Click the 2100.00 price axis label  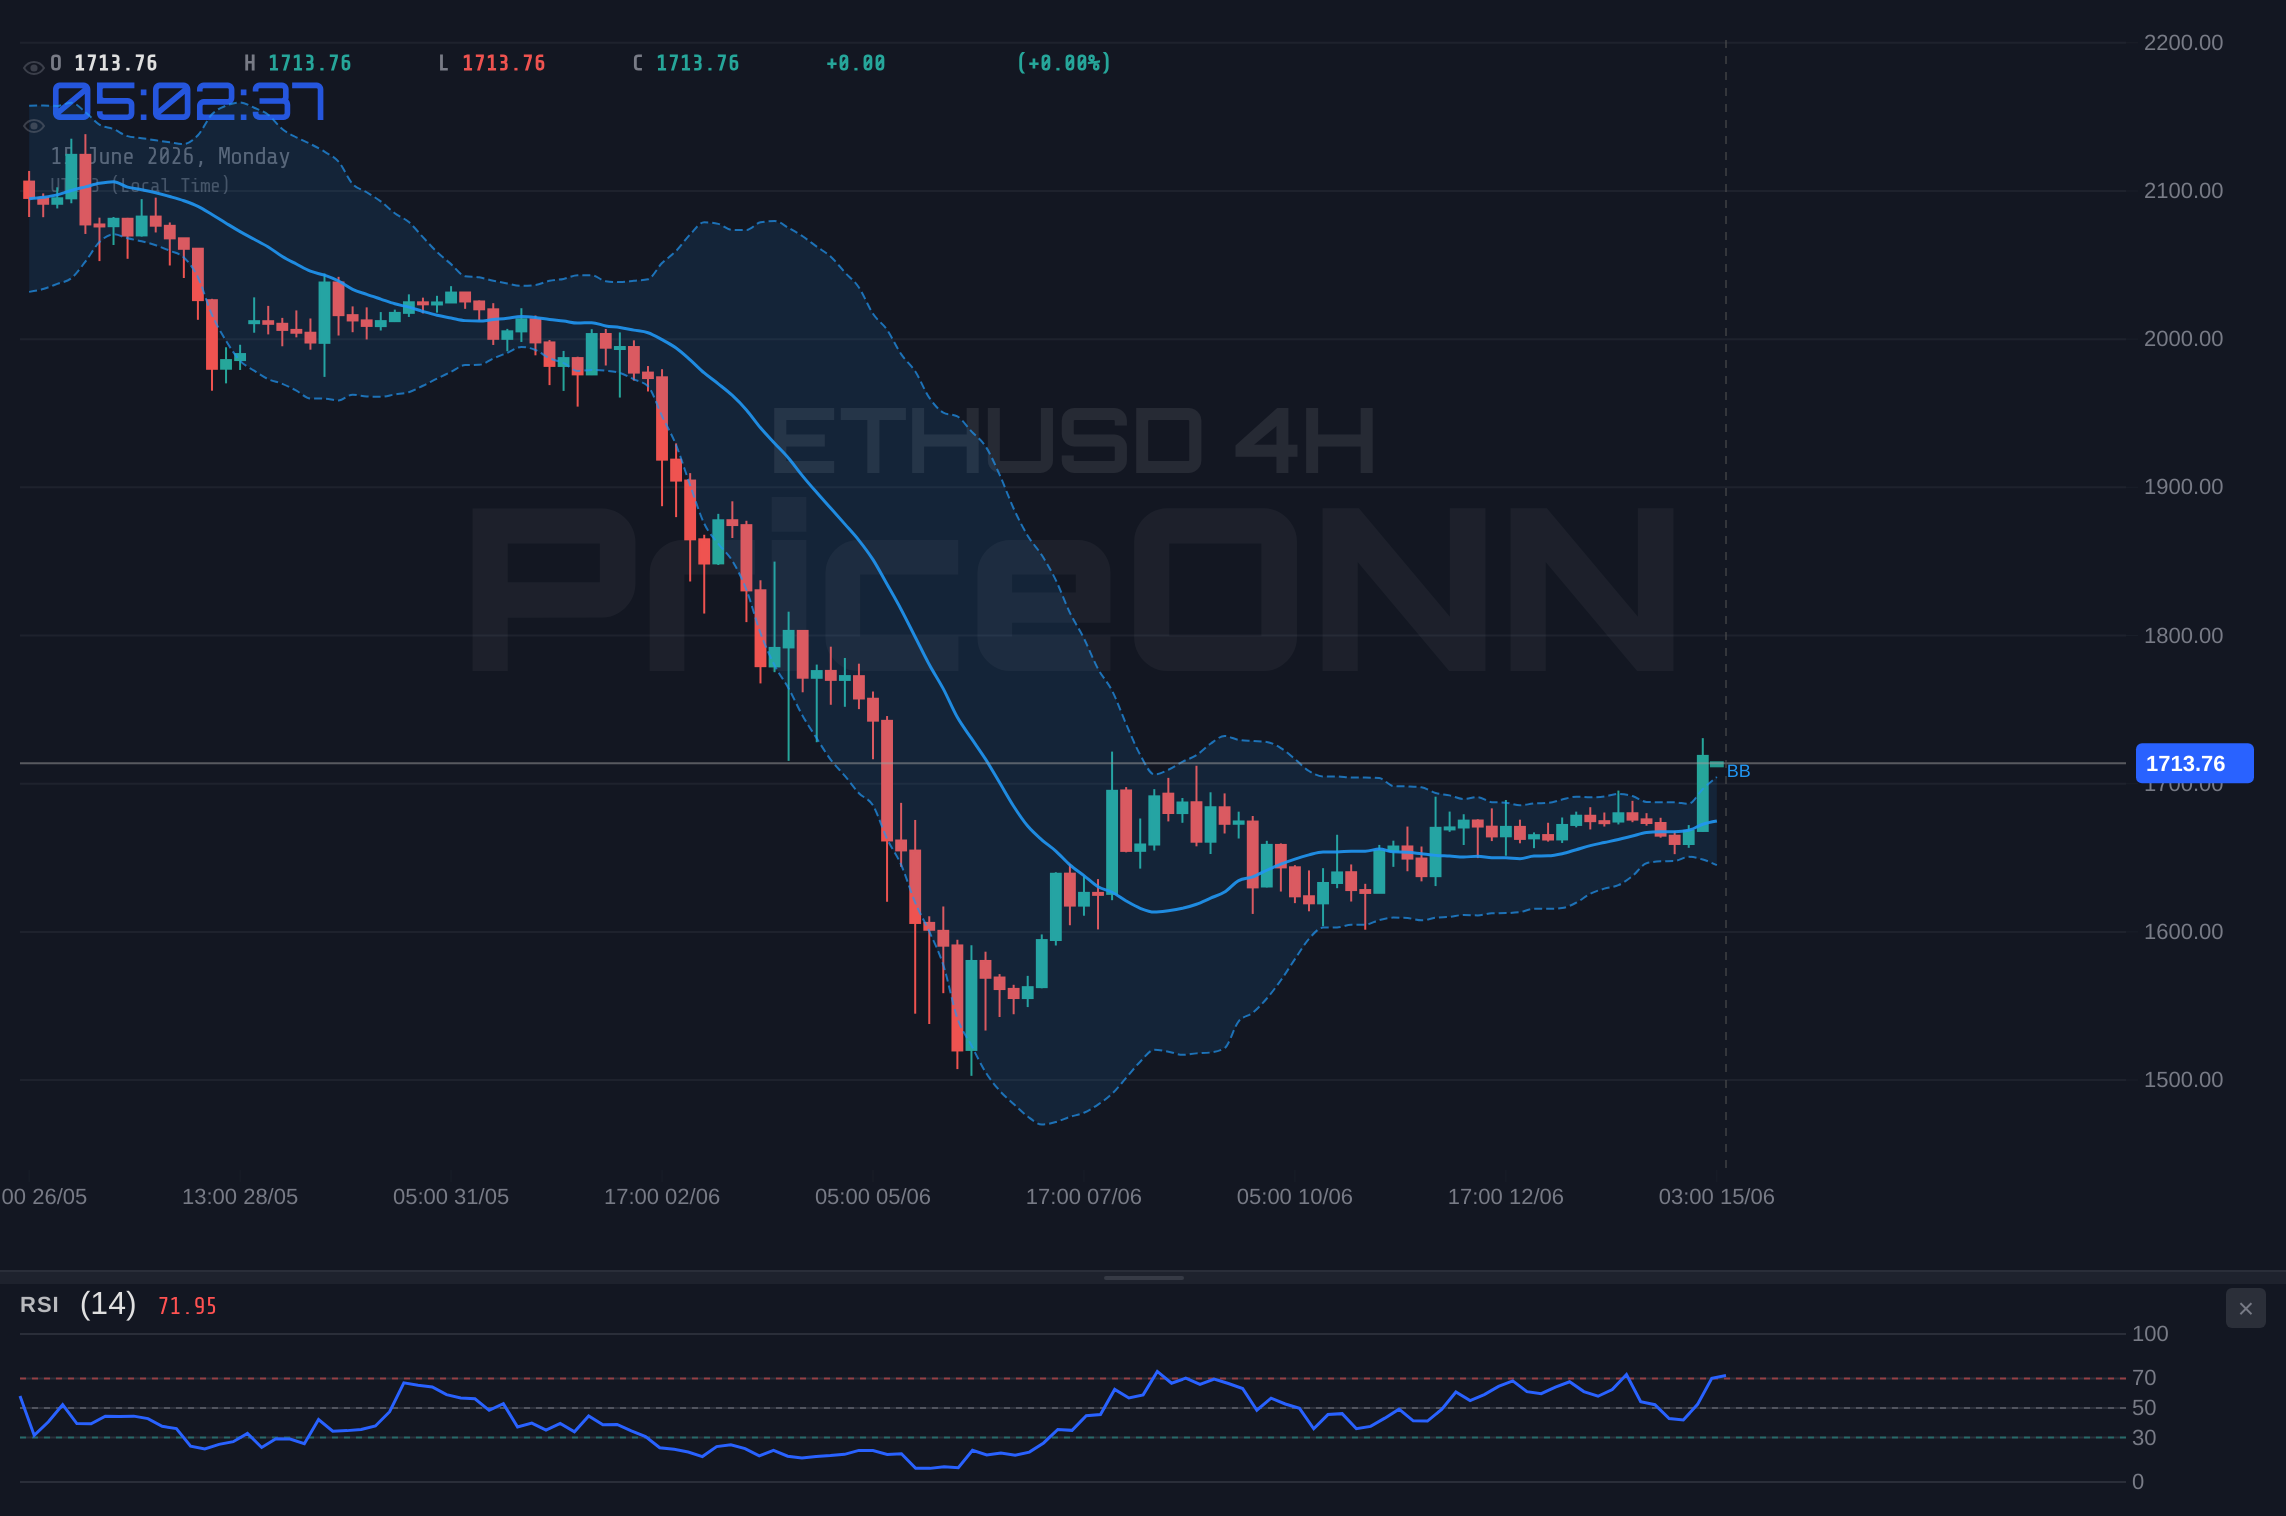2183,190
